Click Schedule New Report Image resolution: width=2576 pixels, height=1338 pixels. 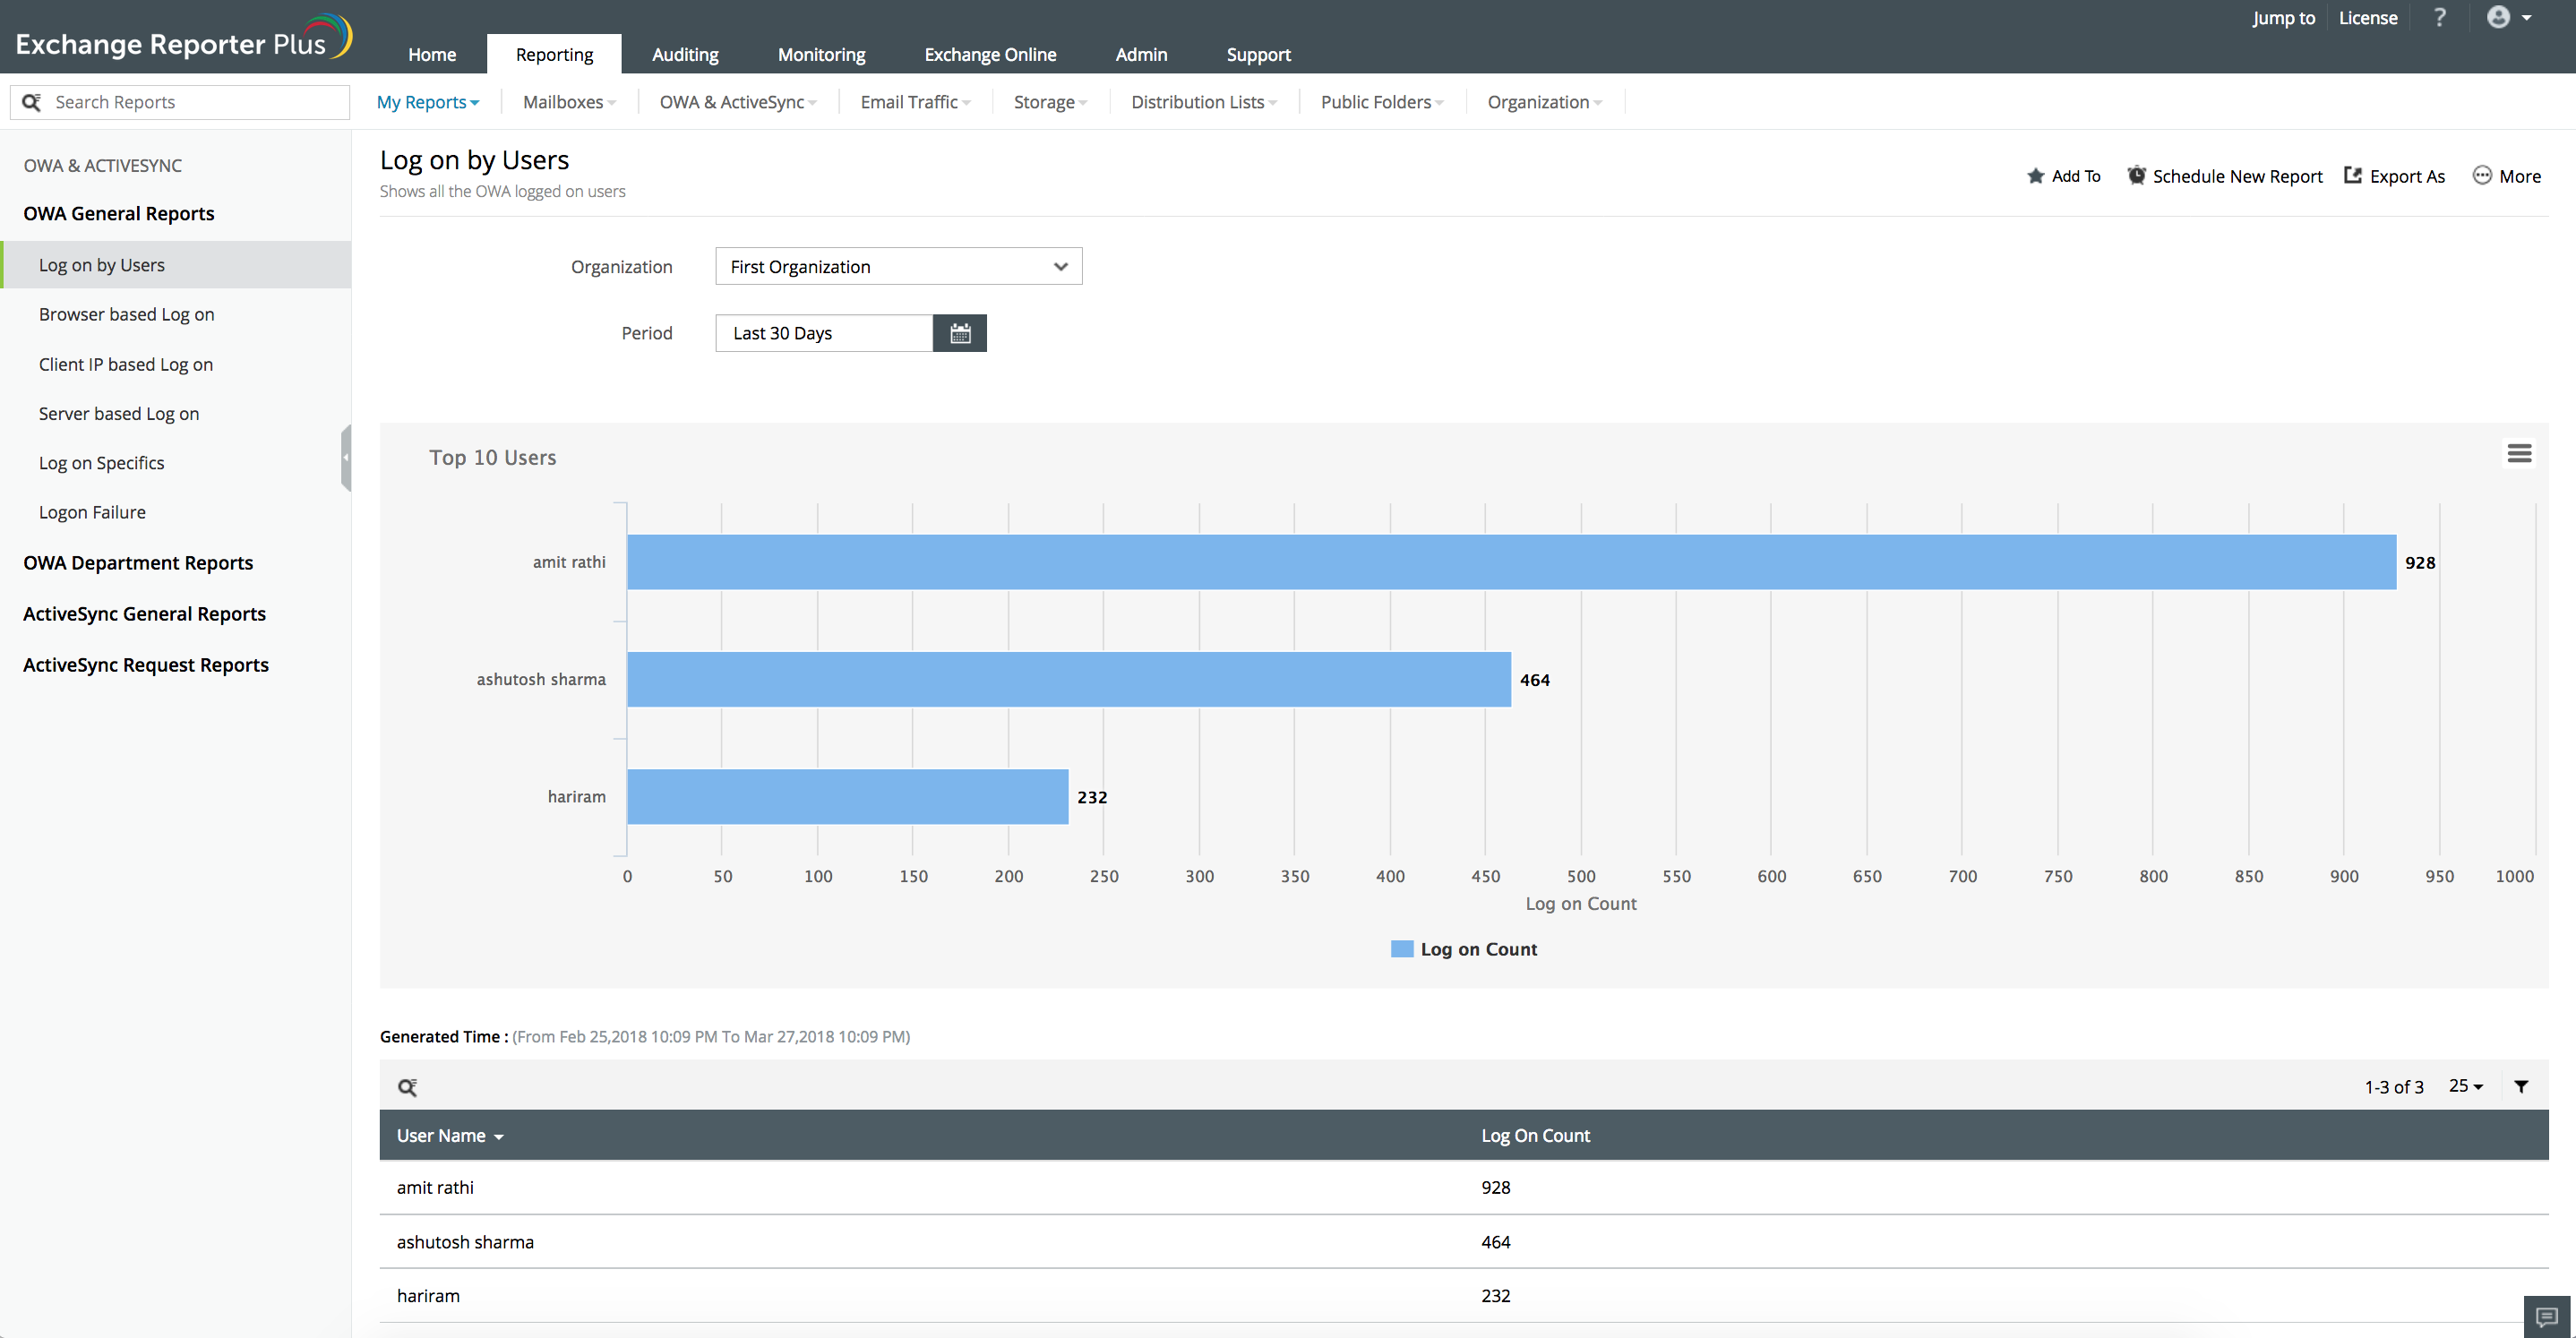(2224, 176)
